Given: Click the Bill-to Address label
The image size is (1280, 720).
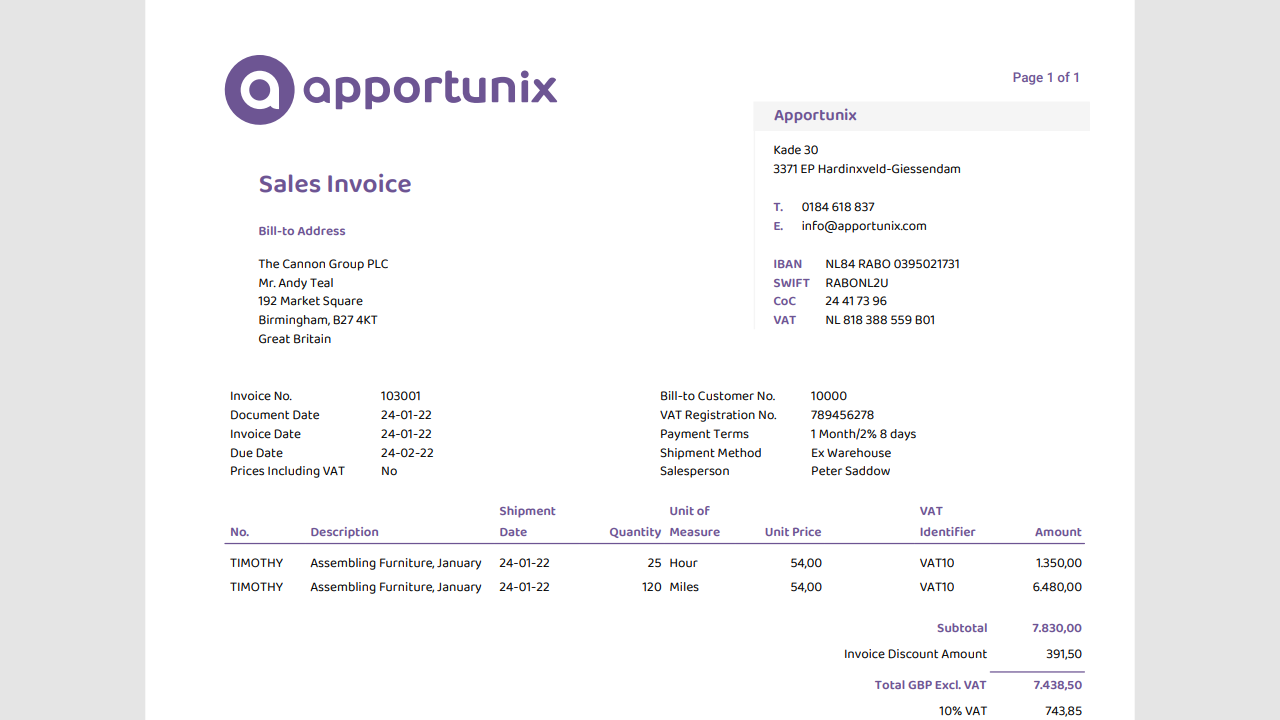Looking at the screenshot, I should (x=302, y=231).
